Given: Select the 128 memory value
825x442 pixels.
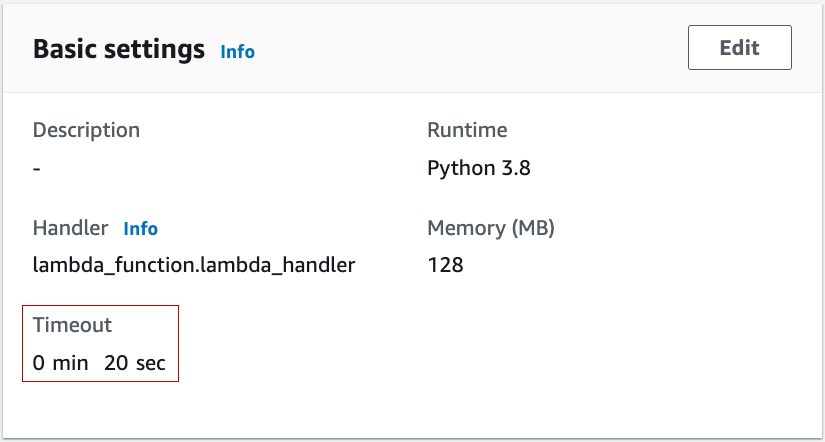Looking at the screenshot, I should (x=445, y=265).
